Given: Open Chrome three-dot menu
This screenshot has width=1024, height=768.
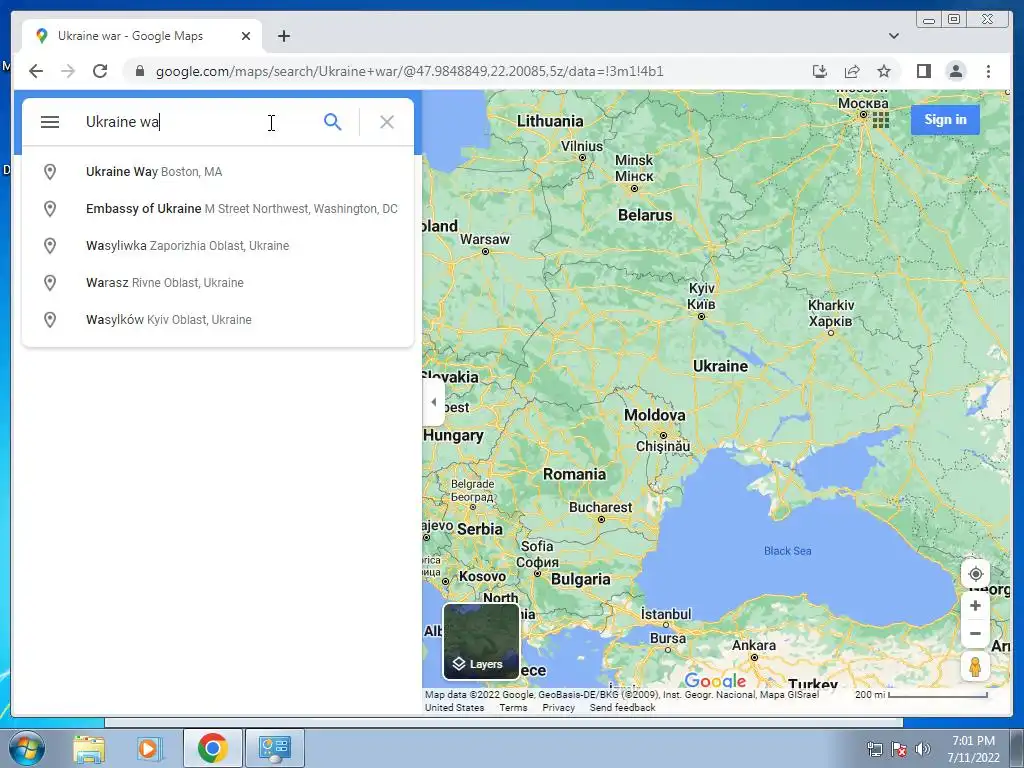Looking at the screenshot, I should [x=988, y=71].
